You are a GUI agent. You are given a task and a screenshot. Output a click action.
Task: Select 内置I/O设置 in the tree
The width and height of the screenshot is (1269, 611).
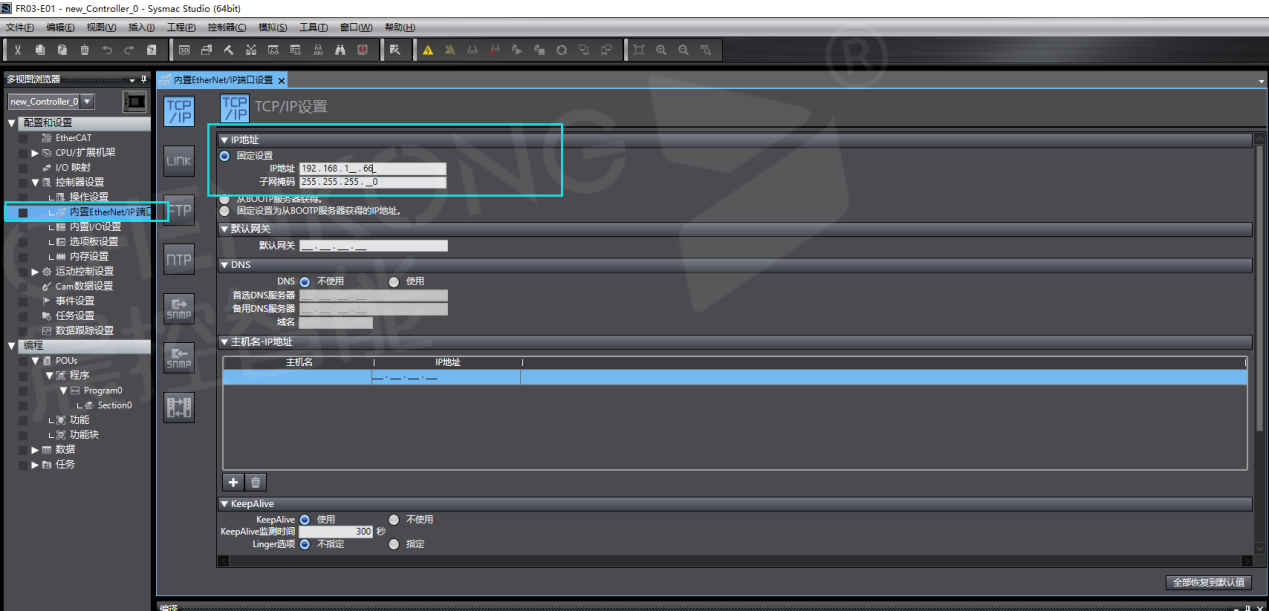[x=94, y=227]
